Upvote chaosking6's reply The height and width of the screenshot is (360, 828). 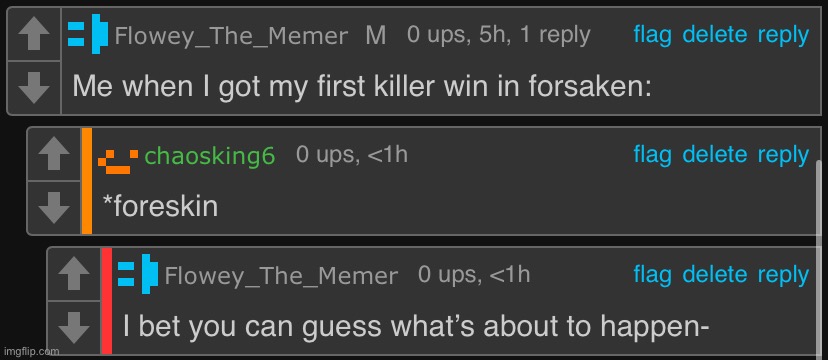pos(54,155)
